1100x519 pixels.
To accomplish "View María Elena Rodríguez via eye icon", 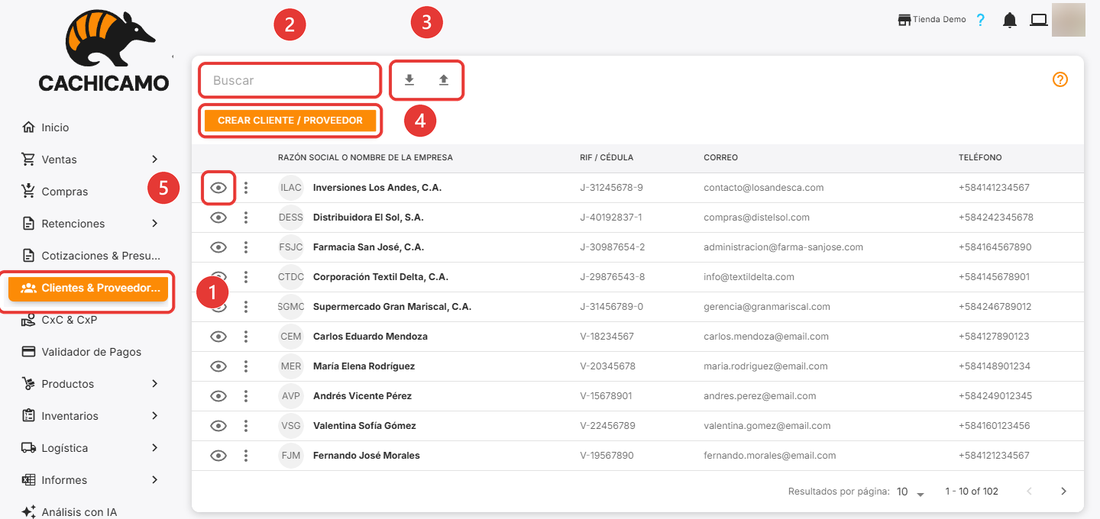I will (219, 366).
